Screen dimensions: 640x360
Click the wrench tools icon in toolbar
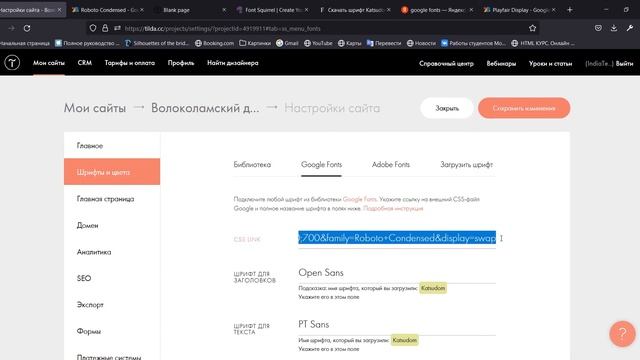click(x=629, y=28)
